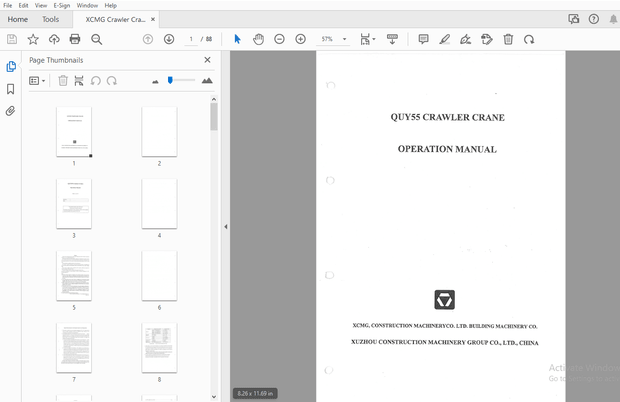Click thumbnail scrollbar up arrow
Image resolution: width=620 pixels, height=402 pixels.
[x=214, y=99]
